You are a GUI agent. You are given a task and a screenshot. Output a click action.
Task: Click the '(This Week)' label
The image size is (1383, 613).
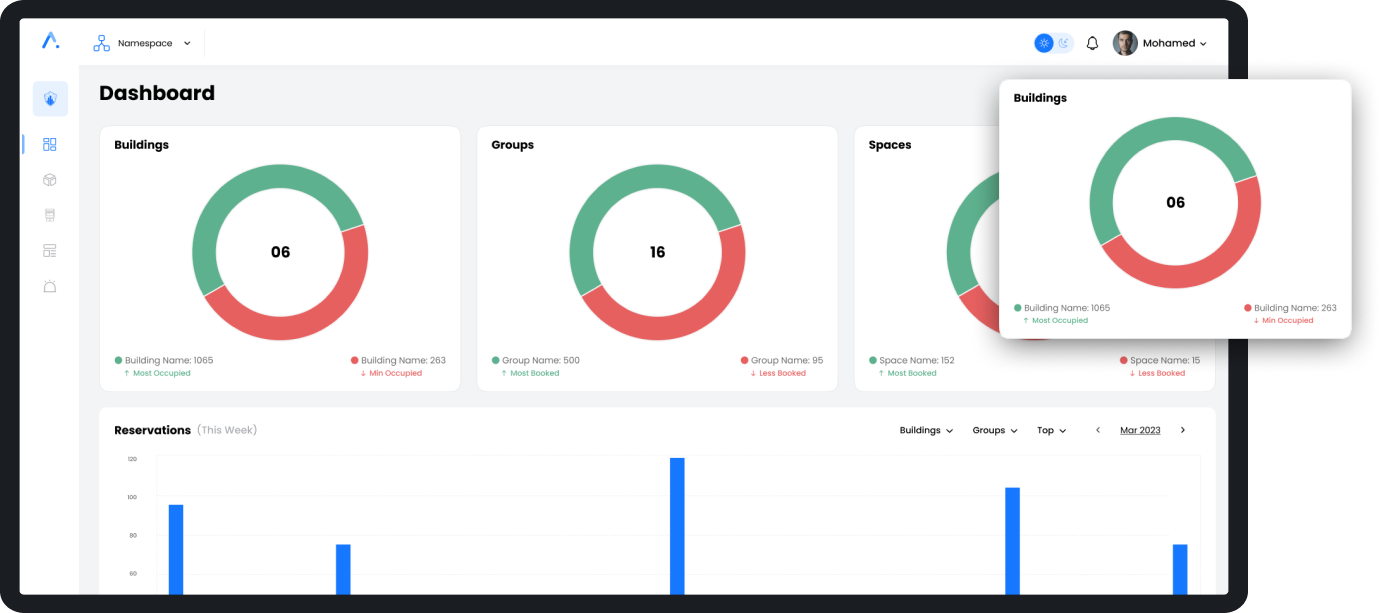(x=227, y=430)
